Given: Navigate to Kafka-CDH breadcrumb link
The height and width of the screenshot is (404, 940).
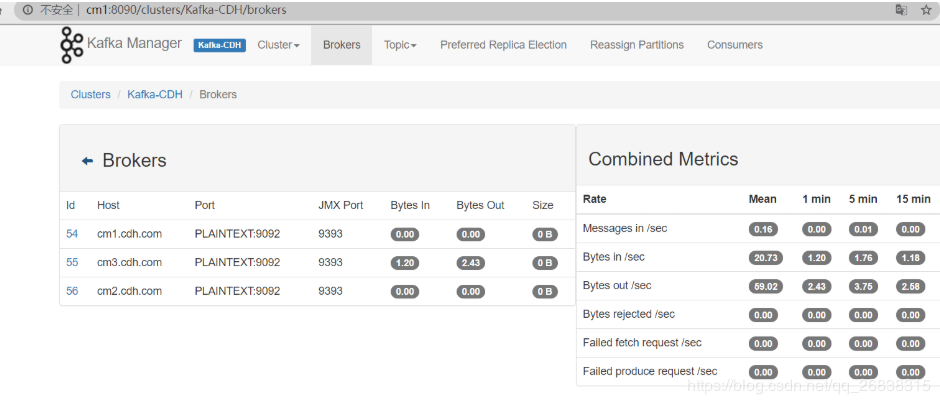Looking at the screenshot, I should click(x=154, y=94).
